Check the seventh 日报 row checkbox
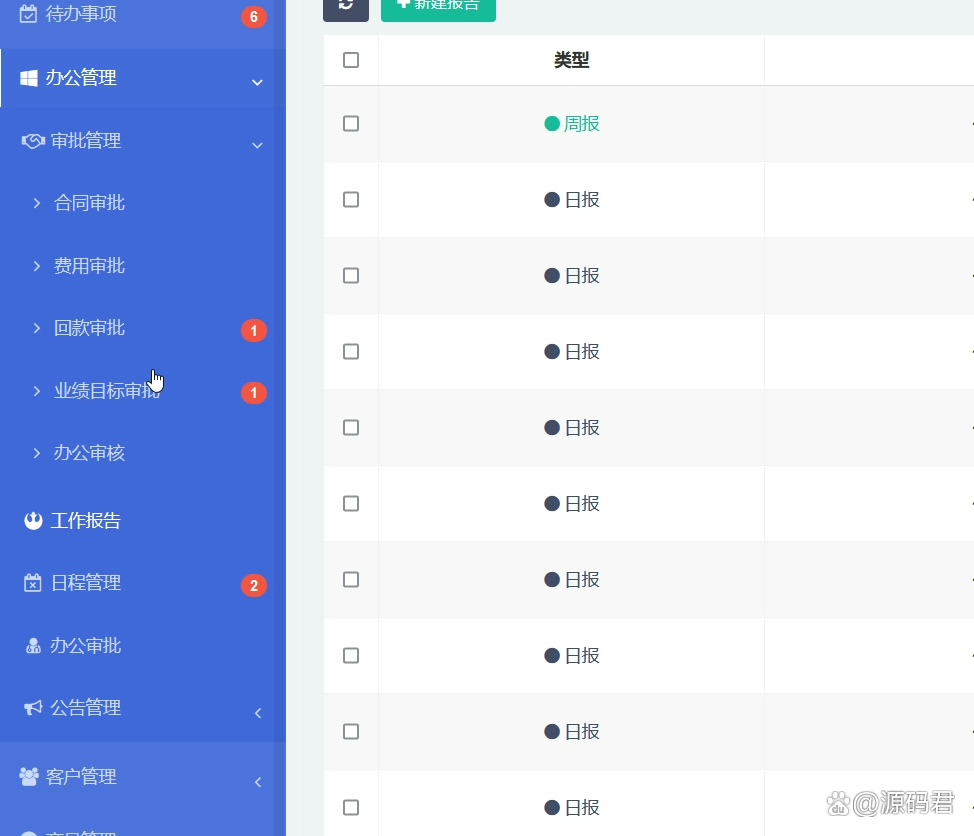 (351, 655)
